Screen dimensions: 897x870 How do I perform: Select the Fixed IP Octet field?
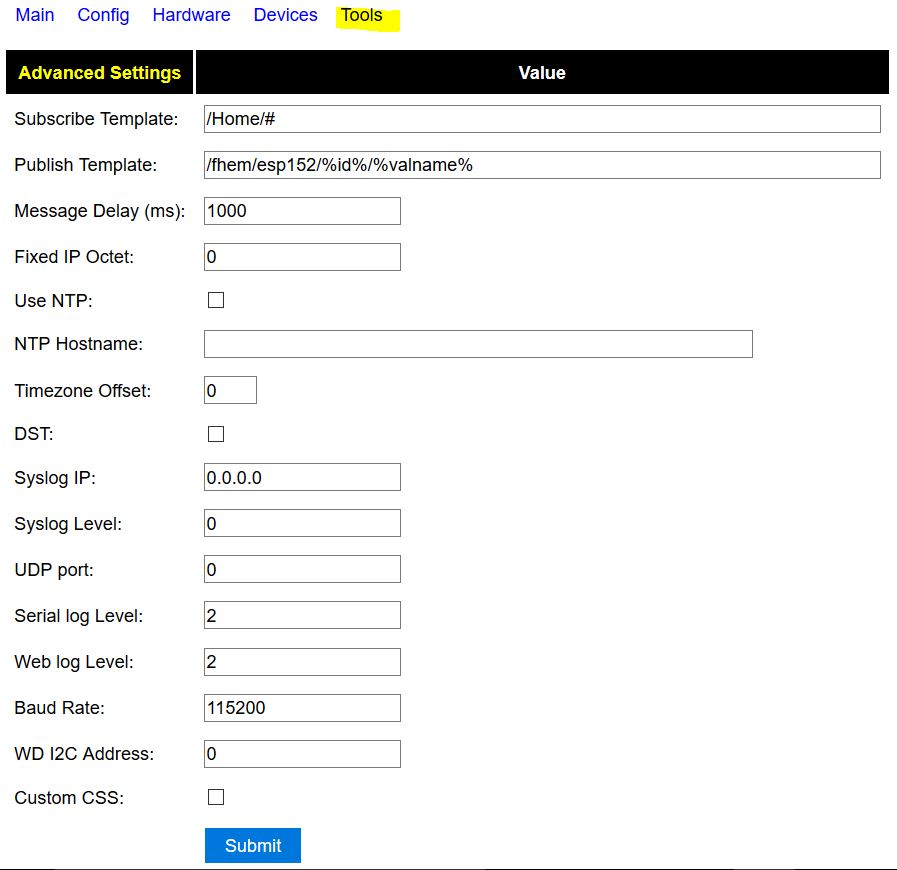click(302, 257)
